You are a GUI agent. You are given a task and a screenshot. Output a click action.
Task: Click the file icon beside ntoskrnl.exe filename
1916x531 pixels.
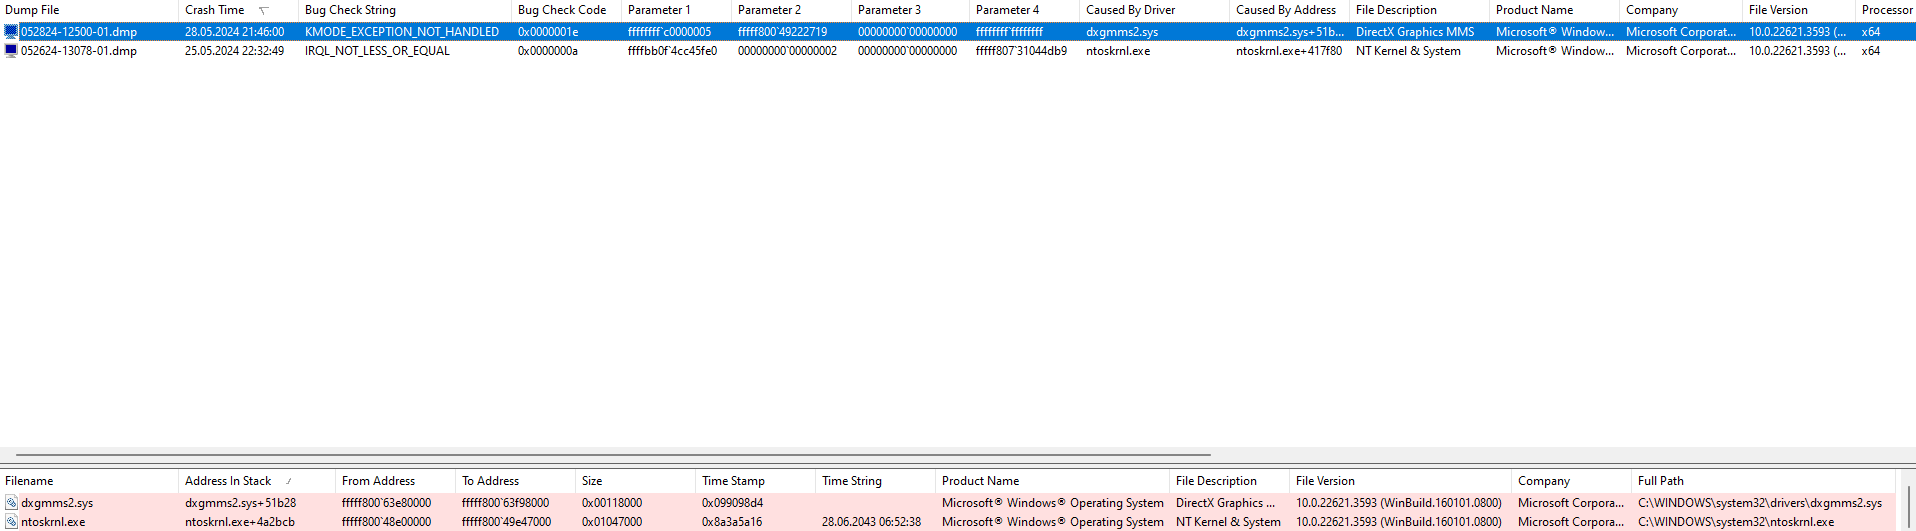pyautogui.click(x=11, y=522)
